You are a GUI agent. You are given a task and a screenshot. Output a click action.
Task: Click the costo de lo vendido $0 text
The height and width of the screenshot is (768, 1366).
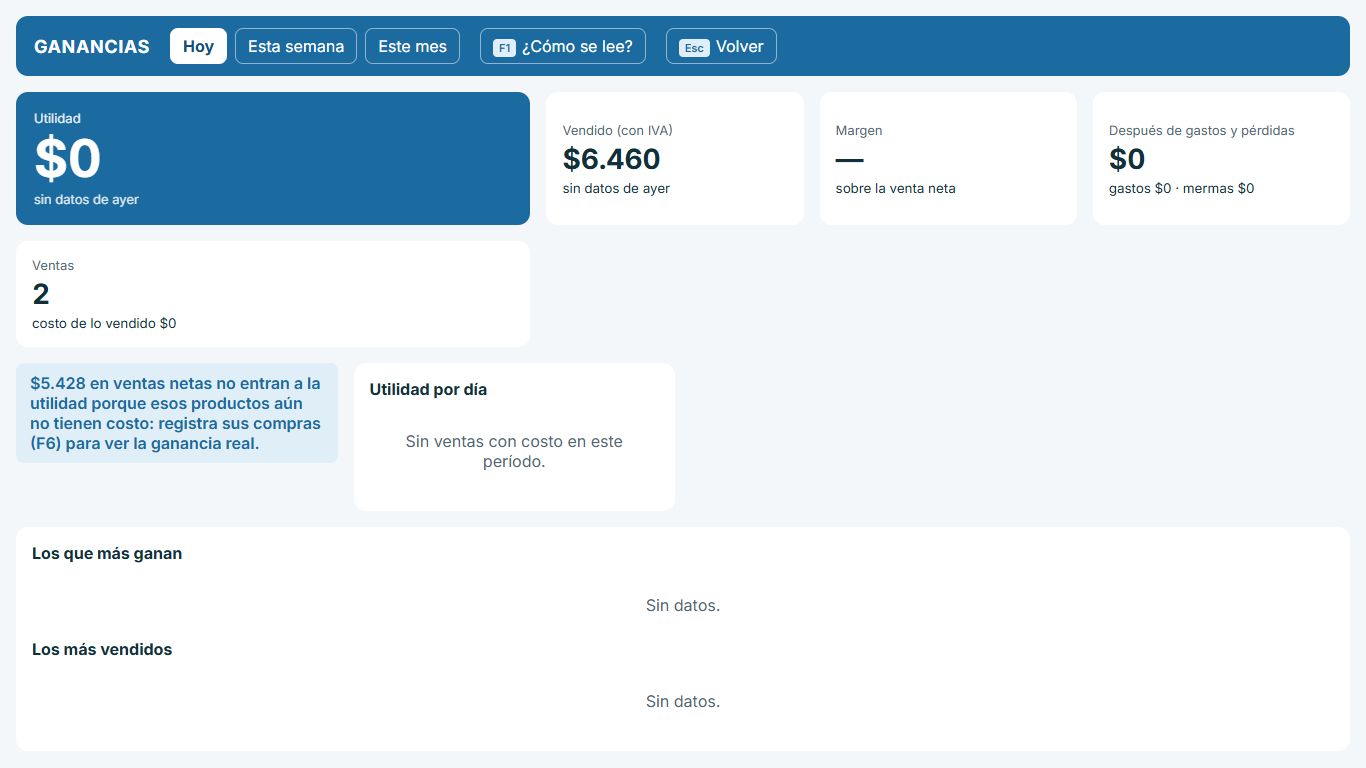104,323
